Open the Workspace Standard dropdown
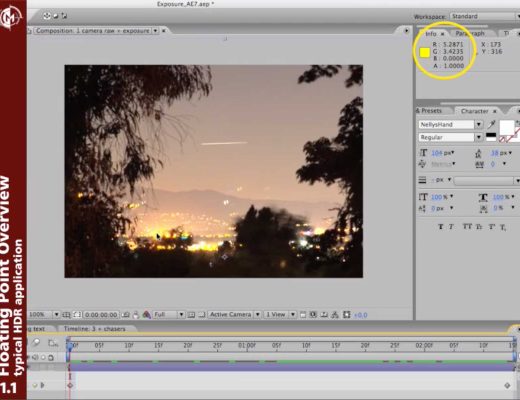 point(485,16)
